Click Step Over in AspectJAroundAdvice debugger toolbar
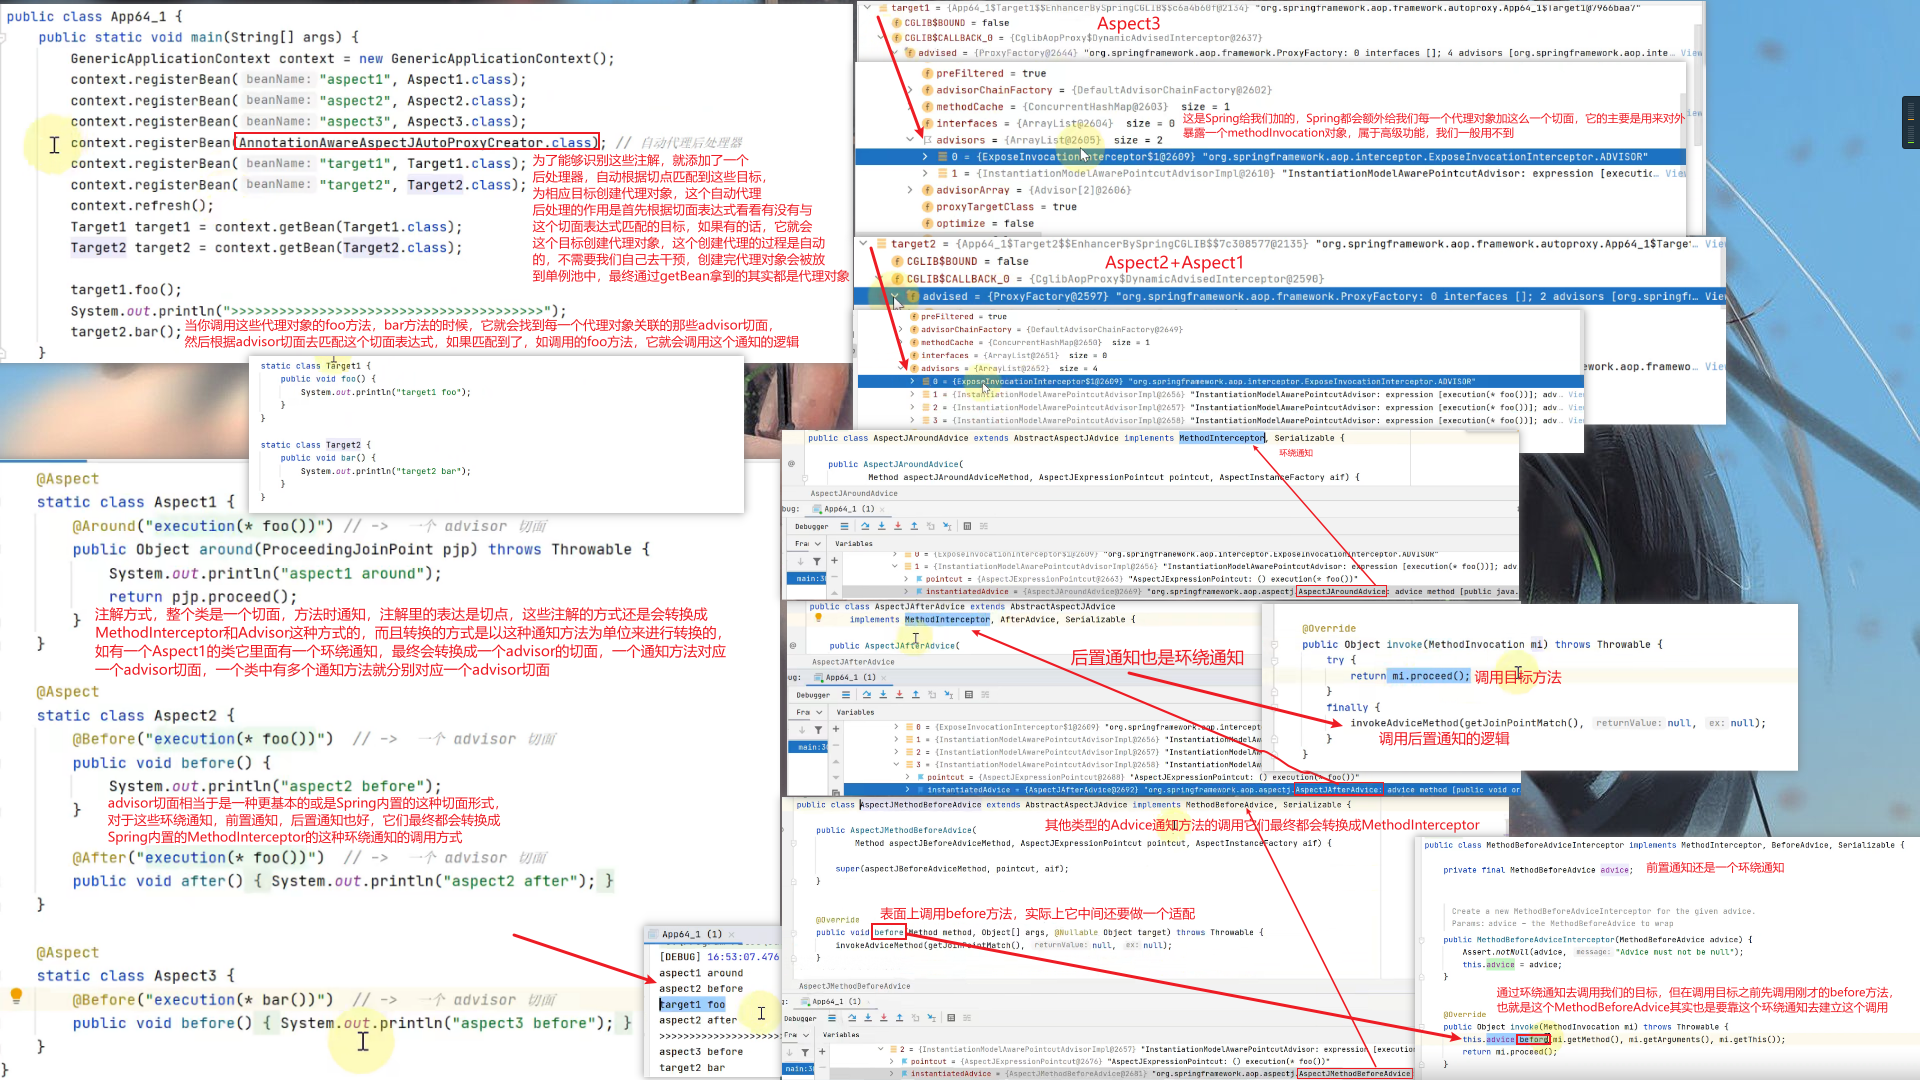1920x1080 pixels. click(865, 526)
